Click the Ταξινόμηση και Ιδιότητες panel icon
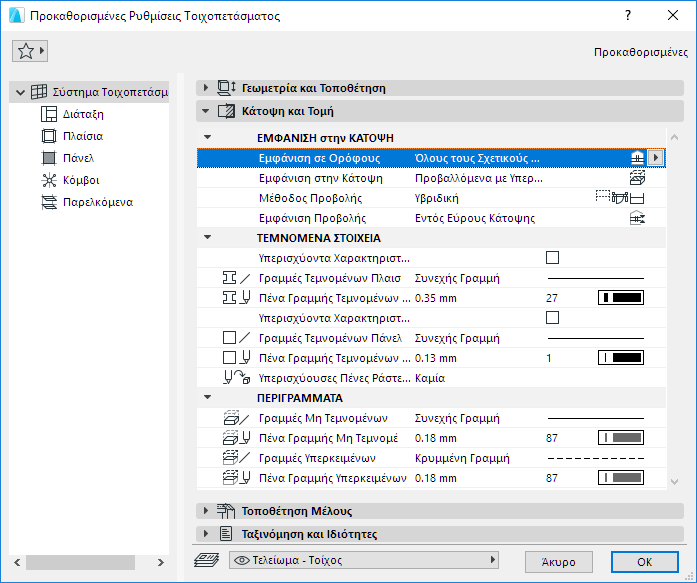Screen dimensions: 697x583 click(226, 533)
